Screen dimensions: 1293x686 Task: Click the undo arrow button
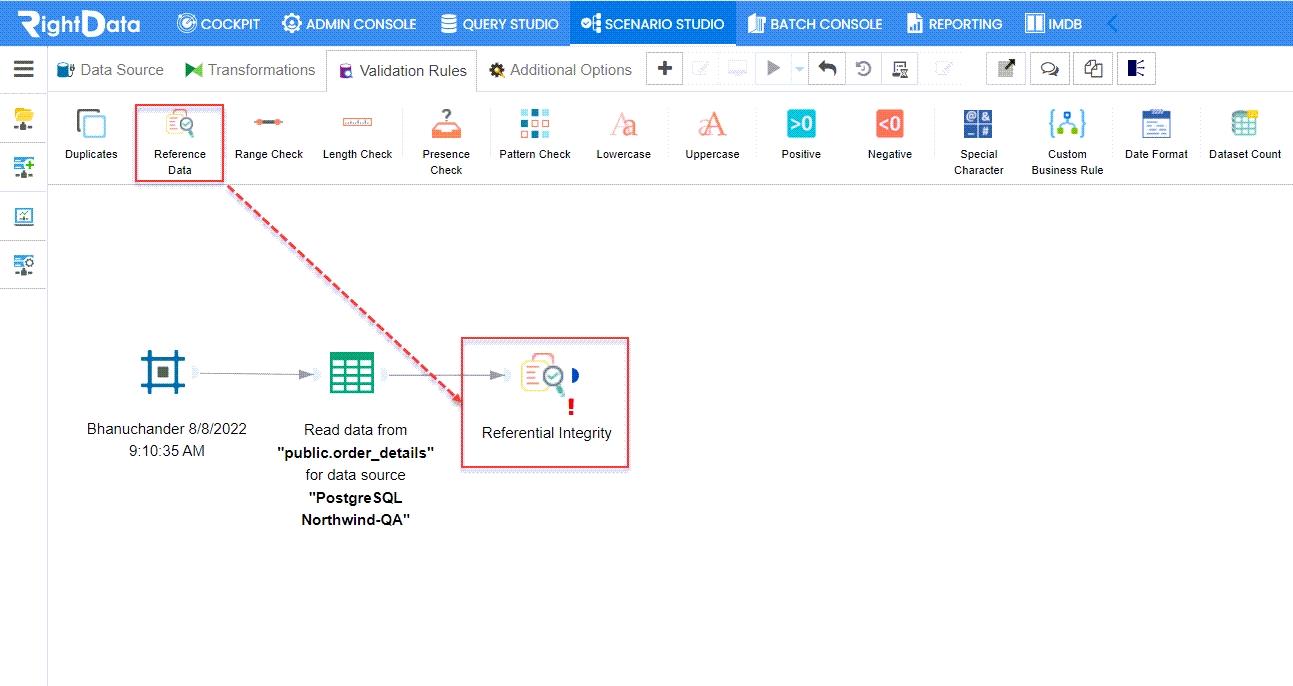827,69
